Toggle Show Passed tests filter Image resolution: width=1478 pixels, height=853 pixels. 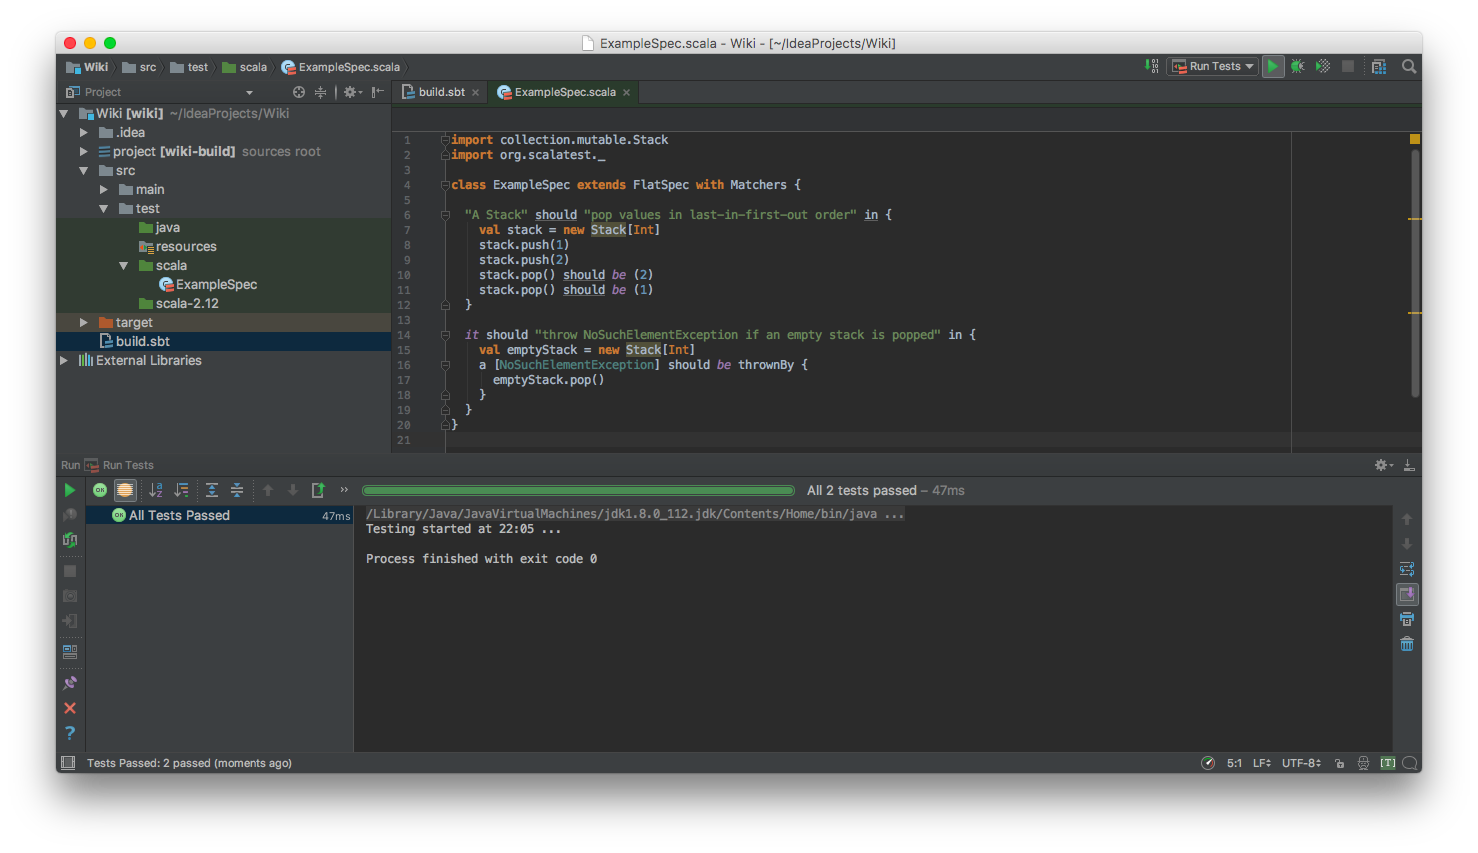100,490
